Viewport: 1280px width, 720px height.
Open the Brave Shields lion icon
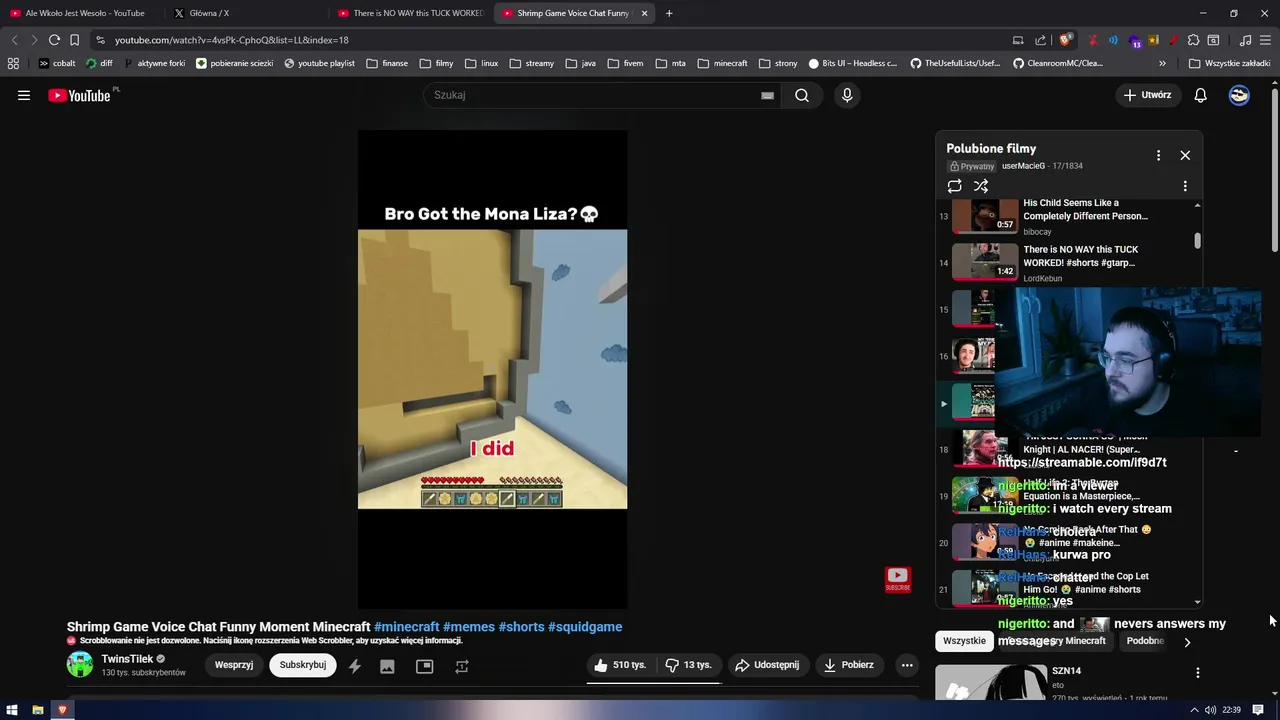[1066, 40]
